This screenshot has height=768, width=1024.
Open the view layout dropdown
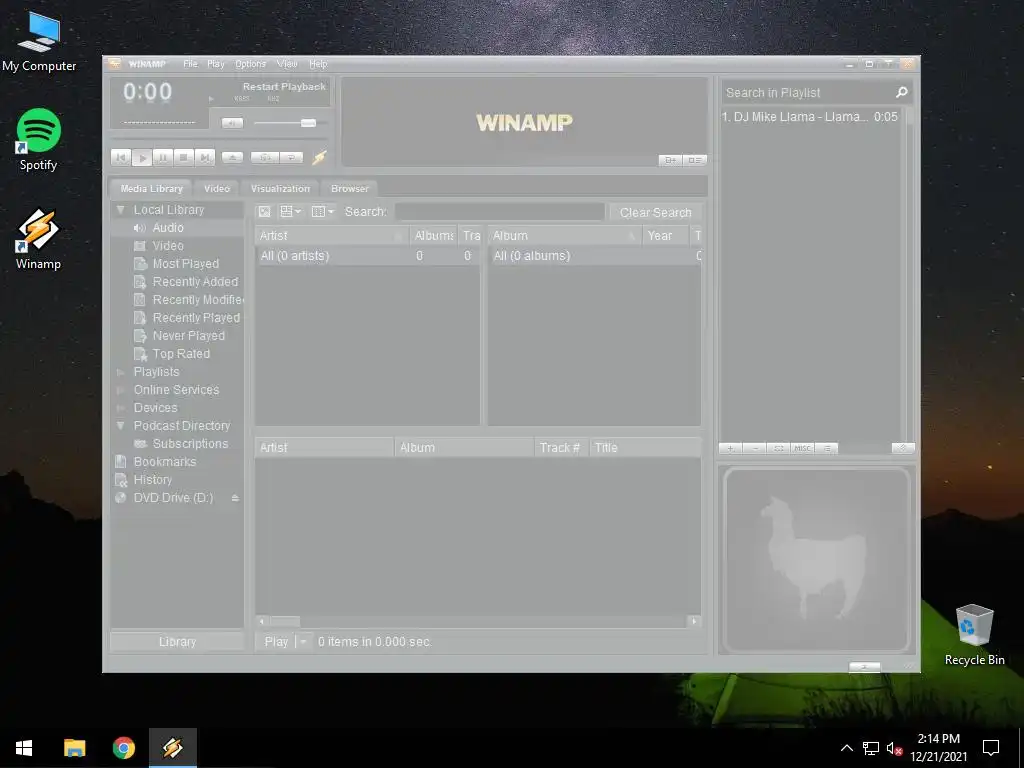pyautogui.click(x=291, y=212)
